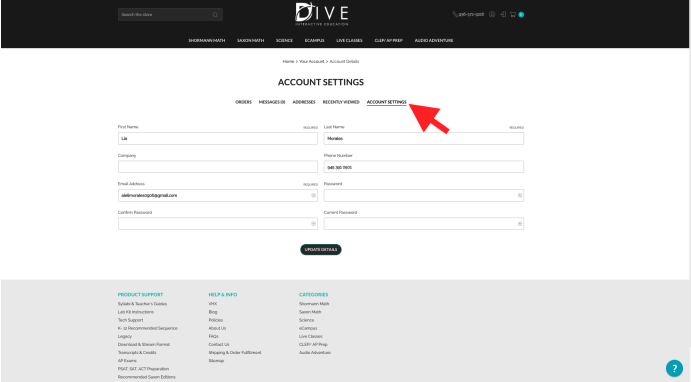Viewport: 691px width, 382px height.
Task: Switch to the Recently Viewed tab
Action: pos(341,102)
